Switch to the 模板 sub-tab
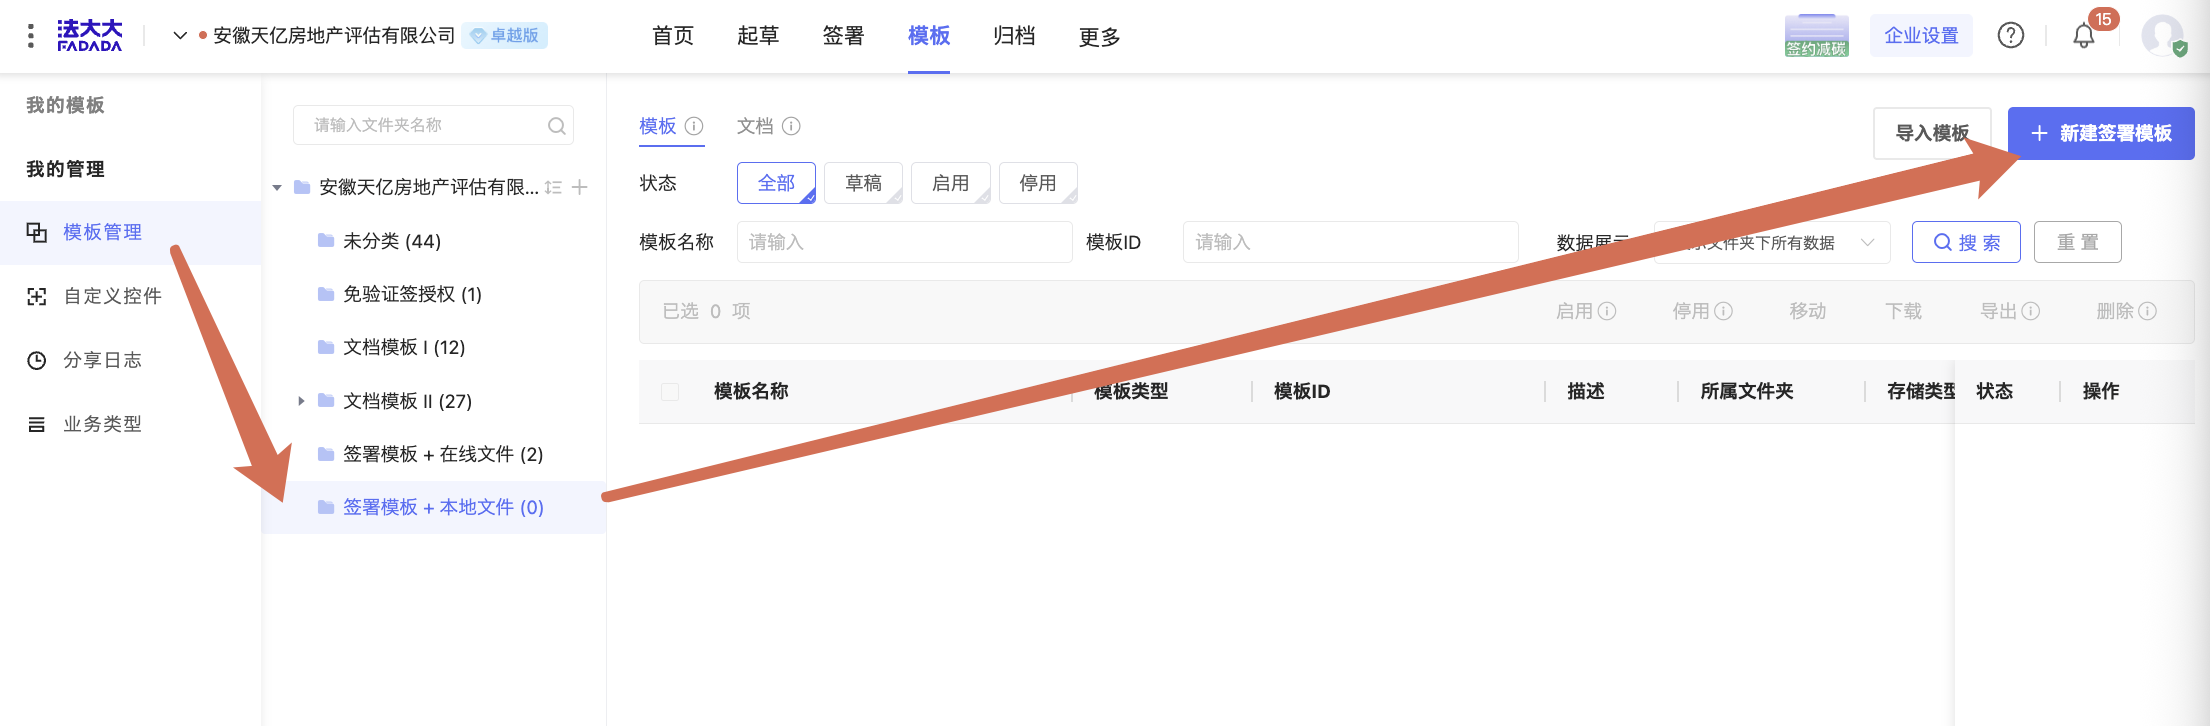This screenshot has height=726, width=2210. coord(658,126)
